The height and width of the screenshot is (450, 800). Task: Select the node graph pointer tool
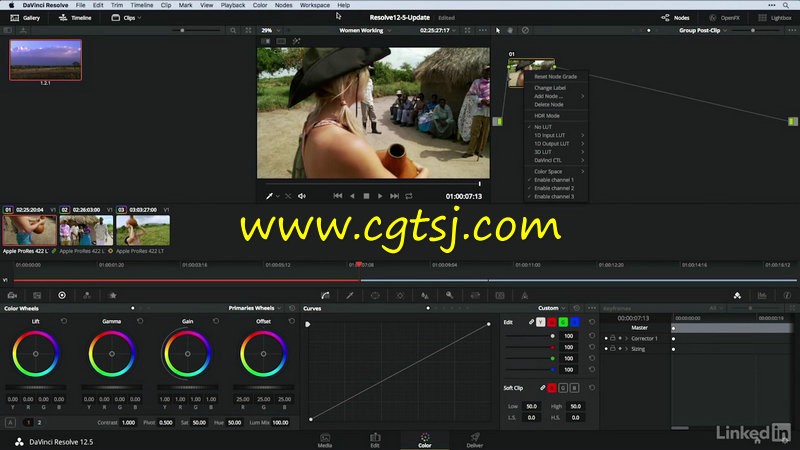(498, 31)
